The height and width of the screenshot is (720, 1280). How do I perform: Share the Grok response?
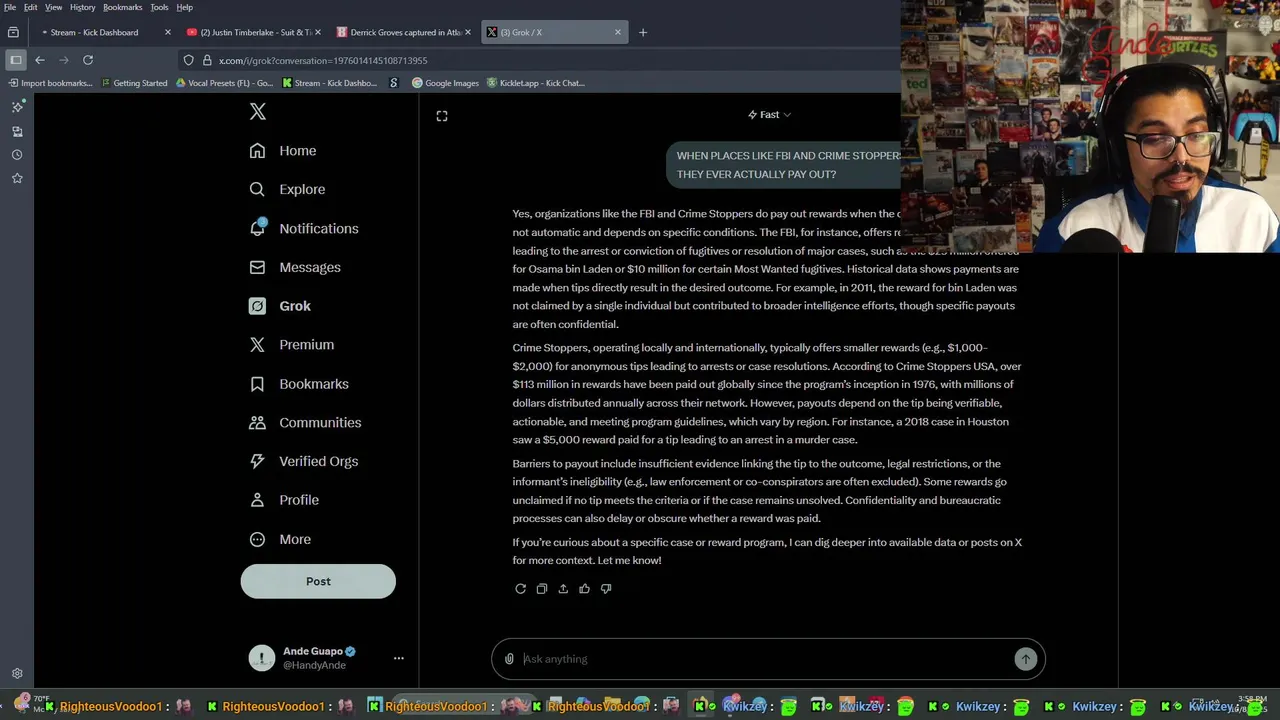coord(563,589)
